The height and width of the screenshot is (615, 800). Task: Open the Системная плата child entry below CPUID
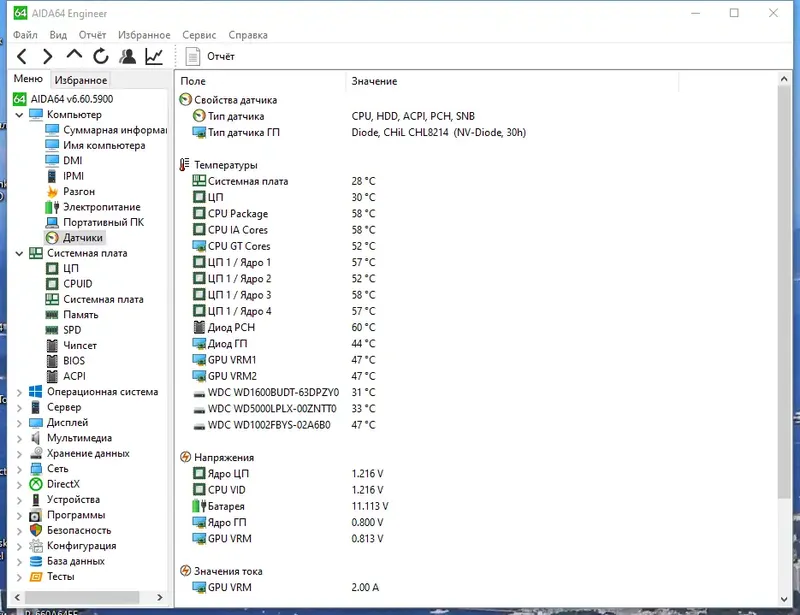coord(94,300)
